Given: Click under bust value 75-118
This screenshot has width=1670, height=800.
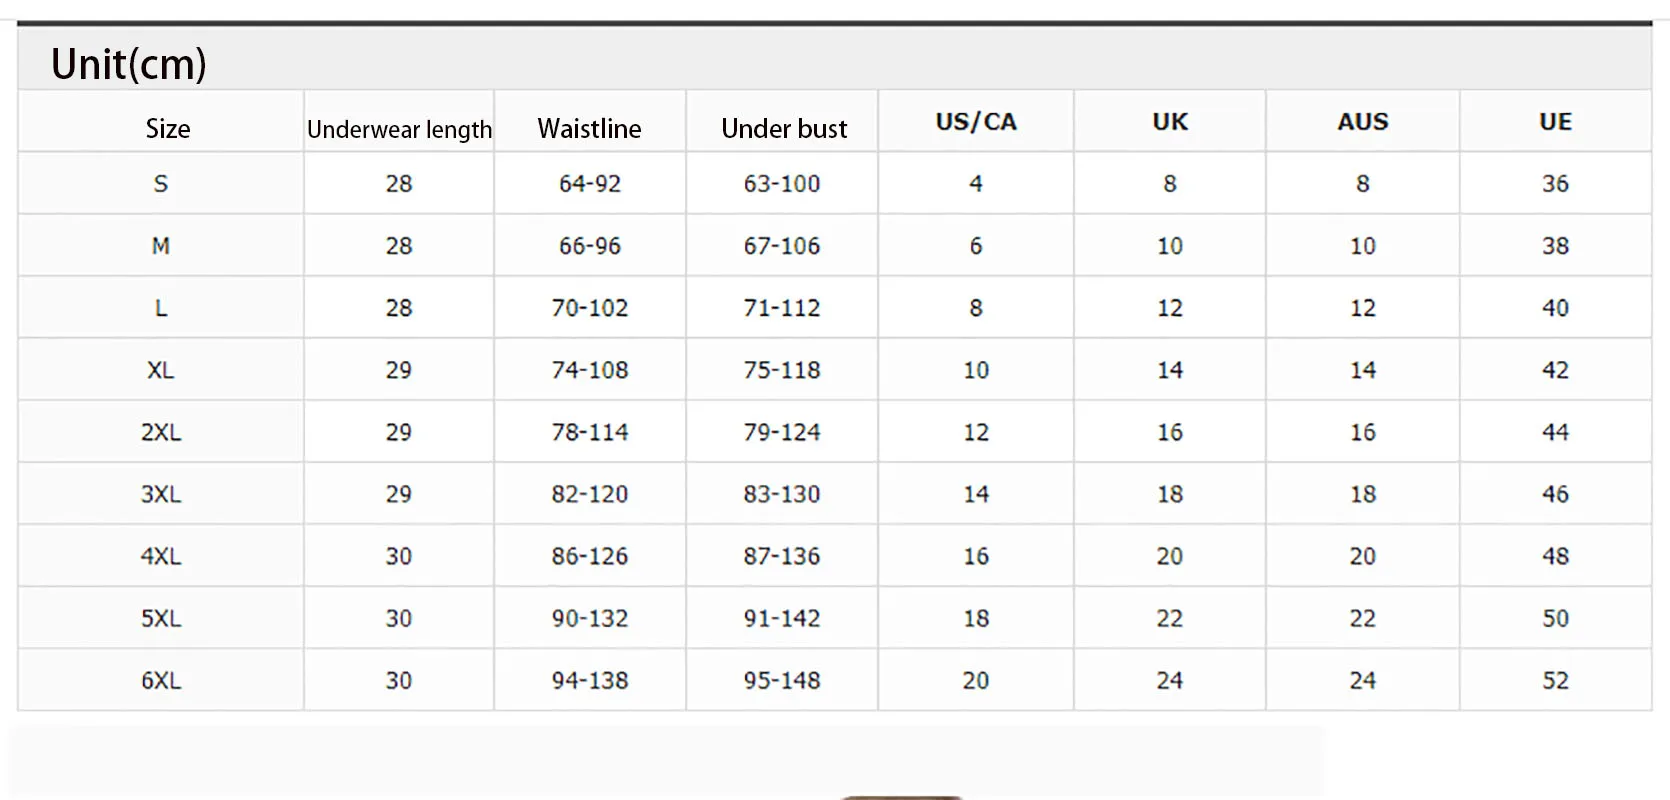Looking at the screenshot, I should (x=782, y=370).
